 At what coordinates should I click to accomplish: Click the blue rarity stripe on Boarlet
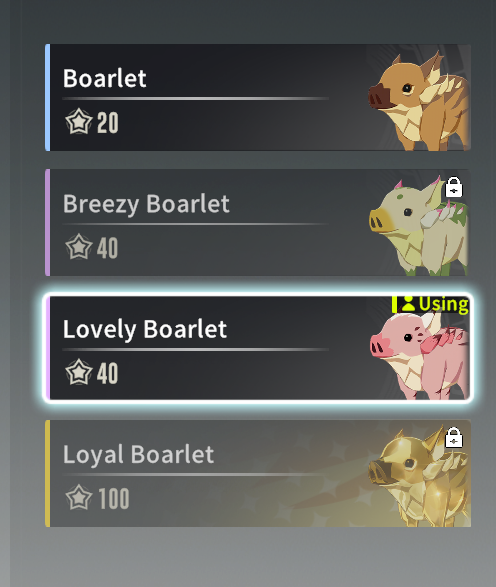[48, 97]
